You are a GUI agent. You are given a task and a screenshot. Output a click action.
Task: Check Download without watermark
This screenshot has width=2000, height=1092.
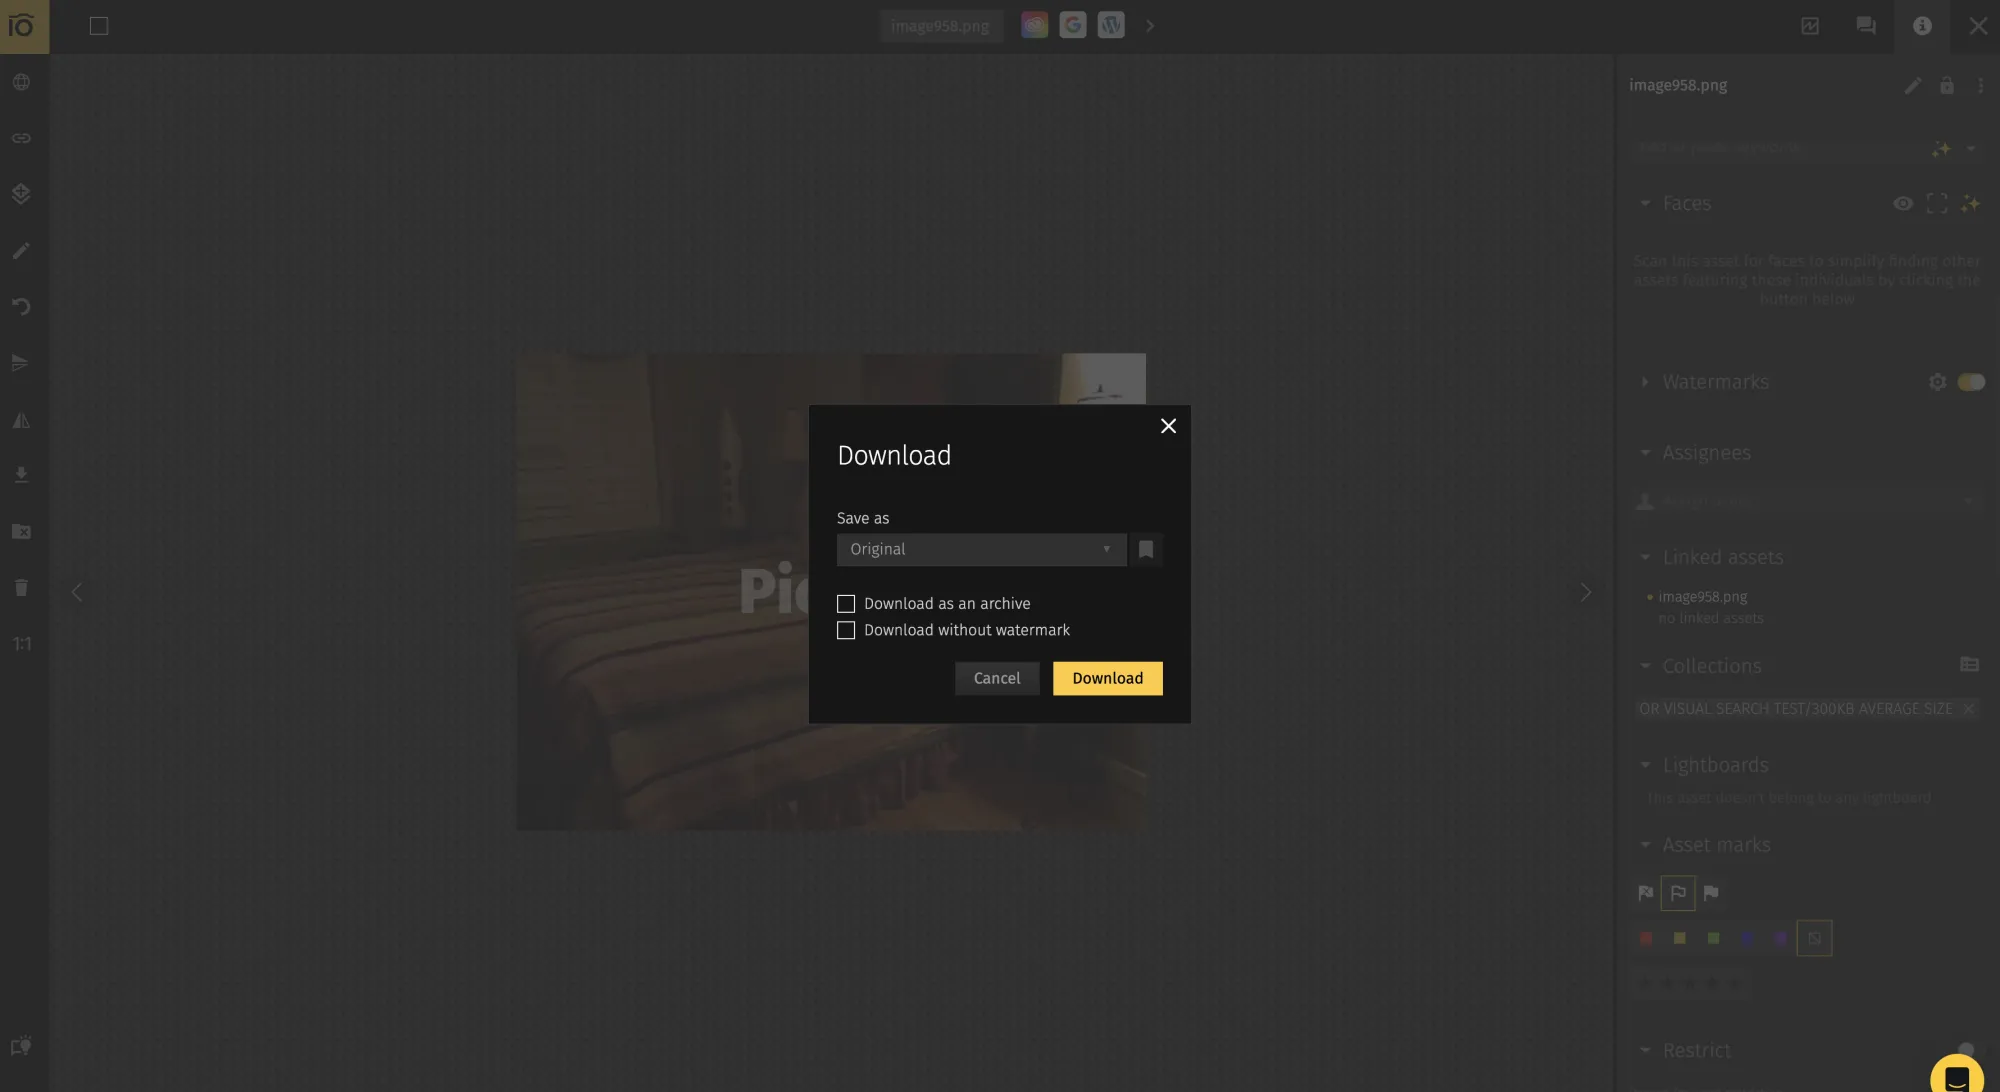846,631
